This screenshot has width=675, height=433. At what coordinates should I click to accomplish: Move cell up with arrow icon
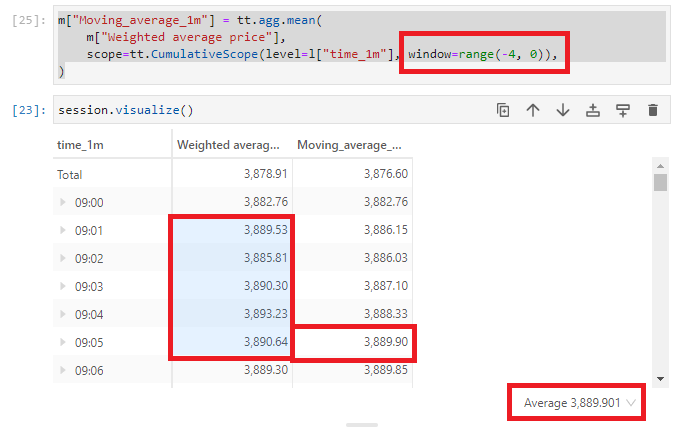pyautogui.click(x=533, y=110)
